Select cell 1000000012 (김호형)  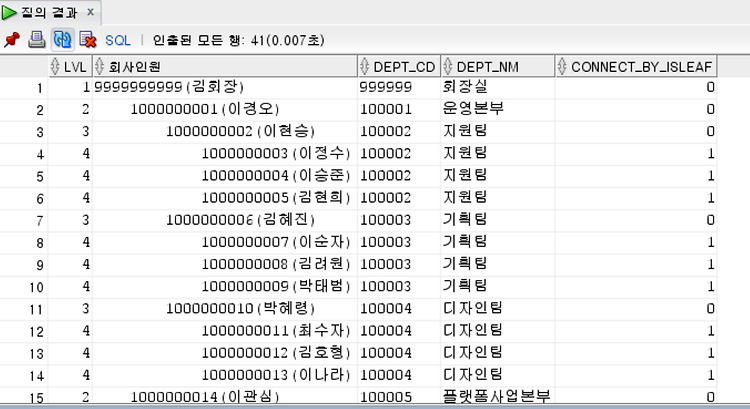(225, 353)
